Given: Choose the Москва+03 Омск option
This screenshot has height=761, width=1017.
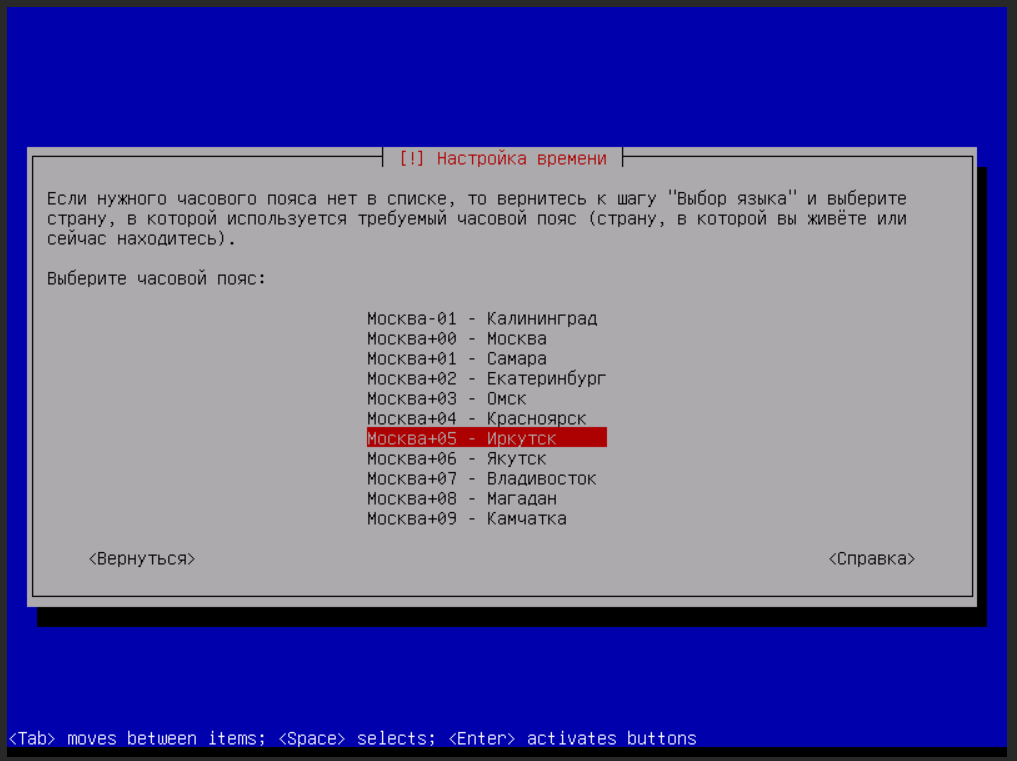Looking at the screenshot, I should click(446, 399).
